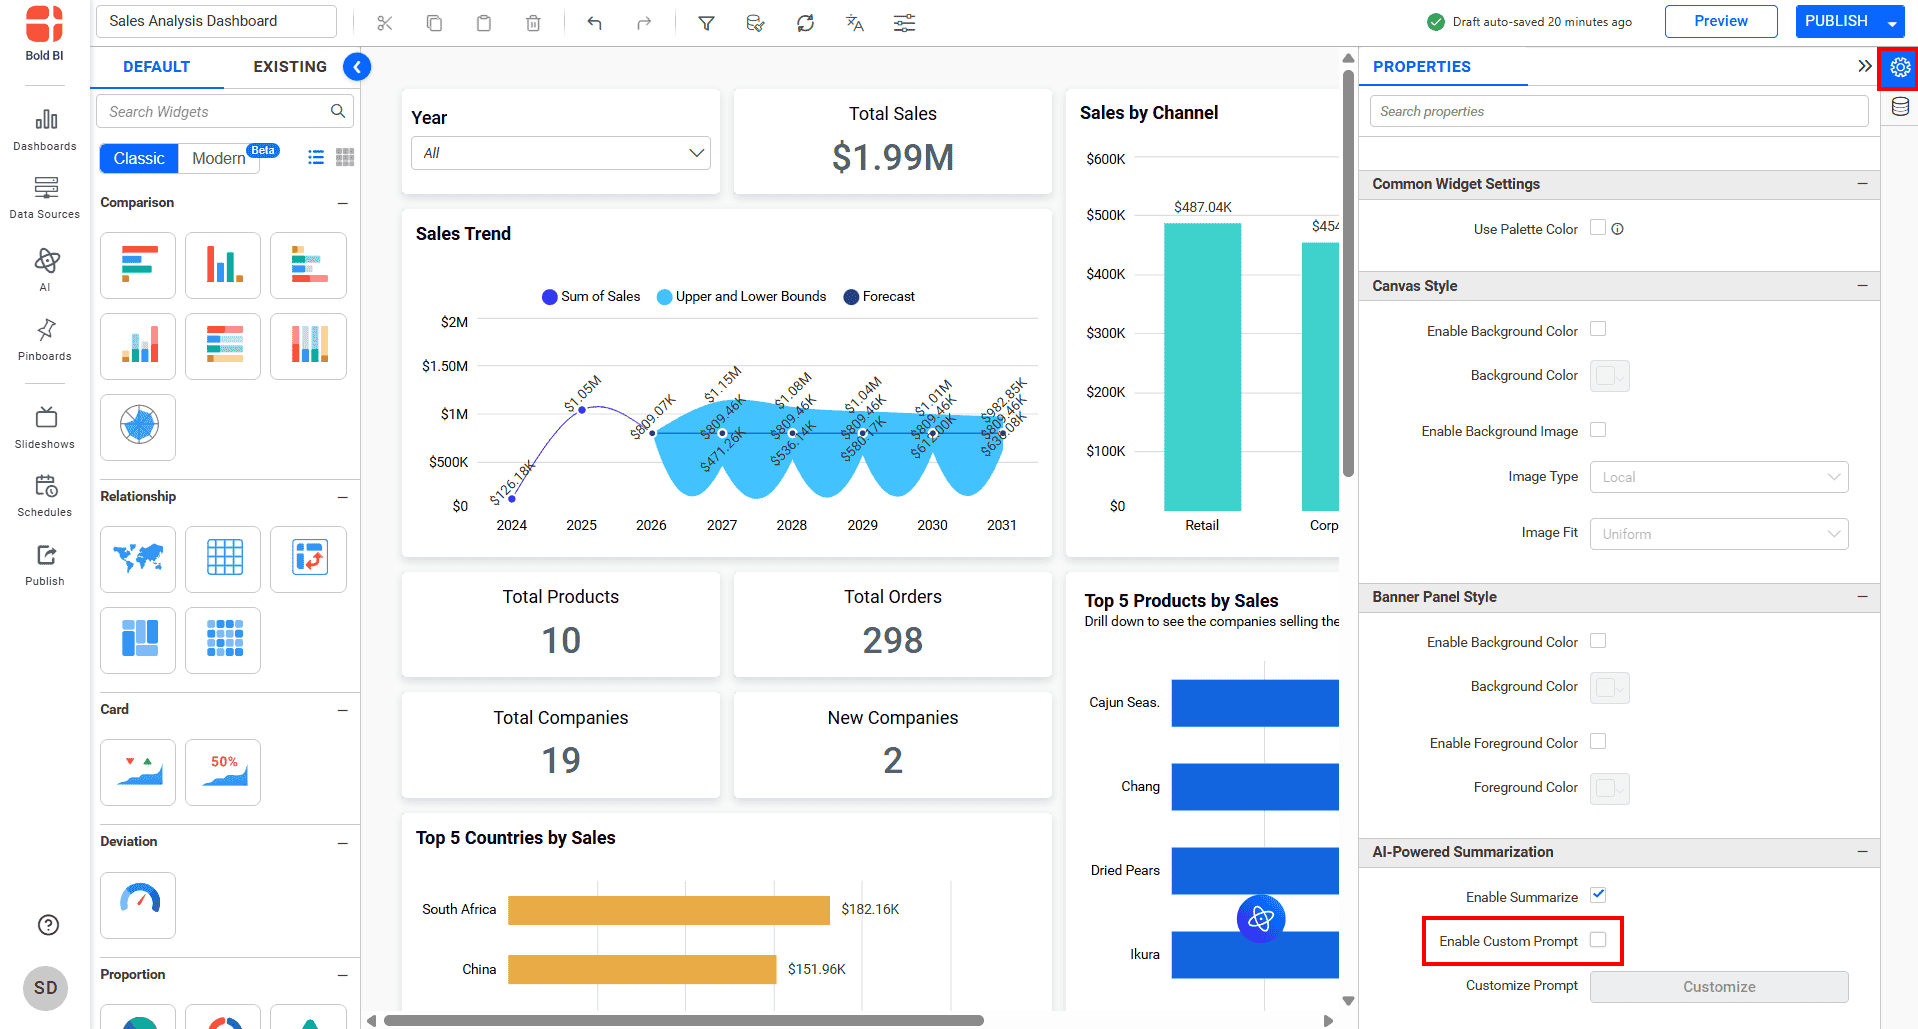
Task: Open Data Sources in left sidebar
Action: click(x=45, y=198)
